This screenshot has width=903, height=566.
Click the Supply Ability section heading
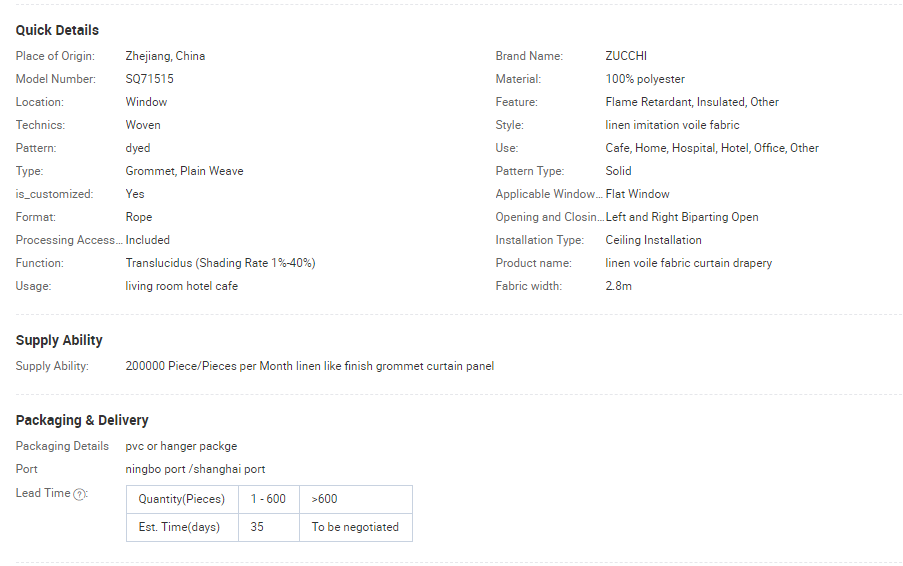[x=59, y=340]
